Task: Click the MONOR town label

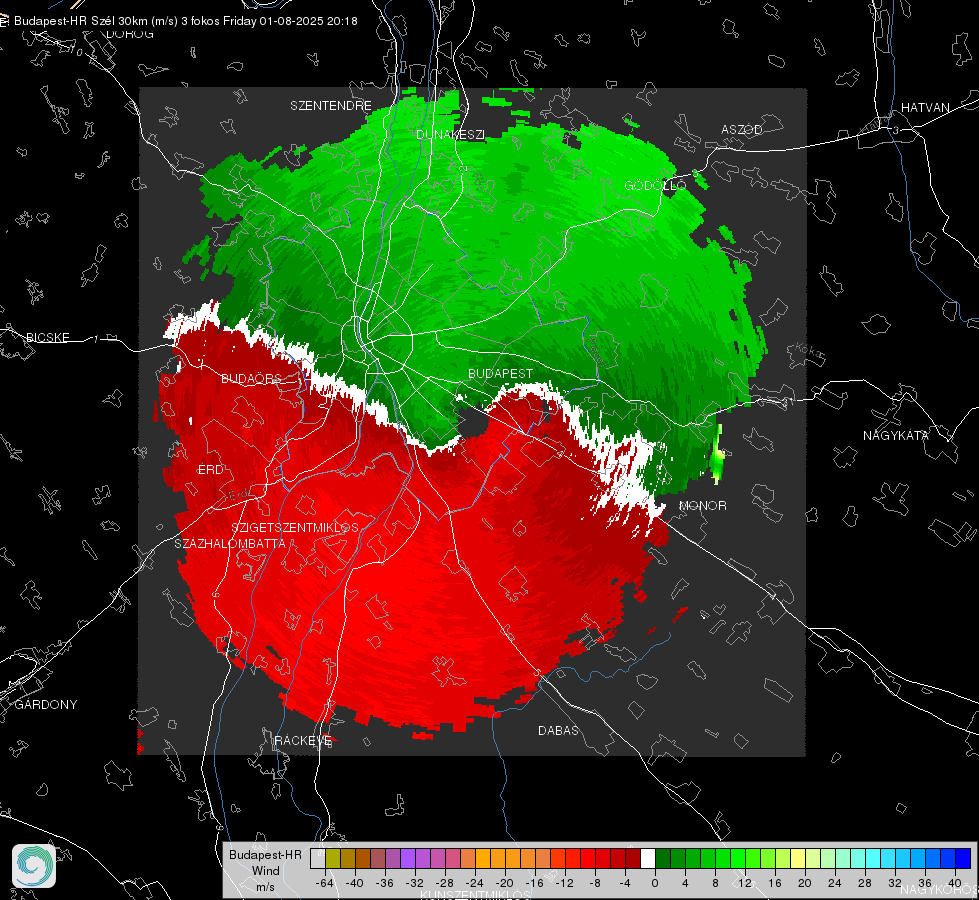Action: [702, 505]
